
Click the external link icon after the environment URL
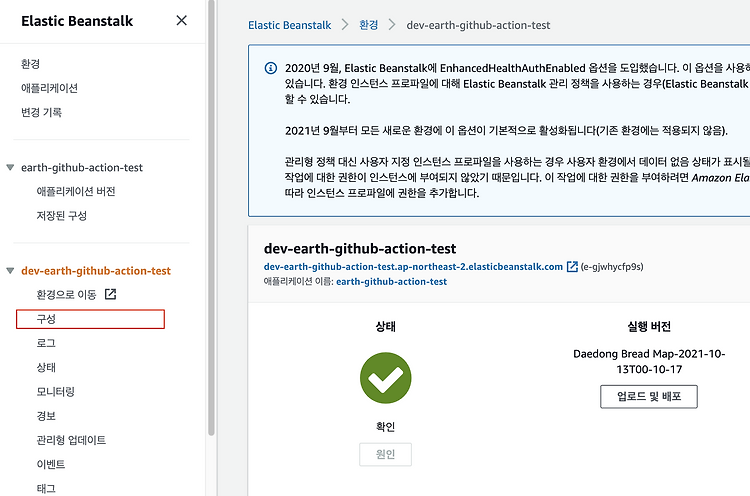(572, 266)
